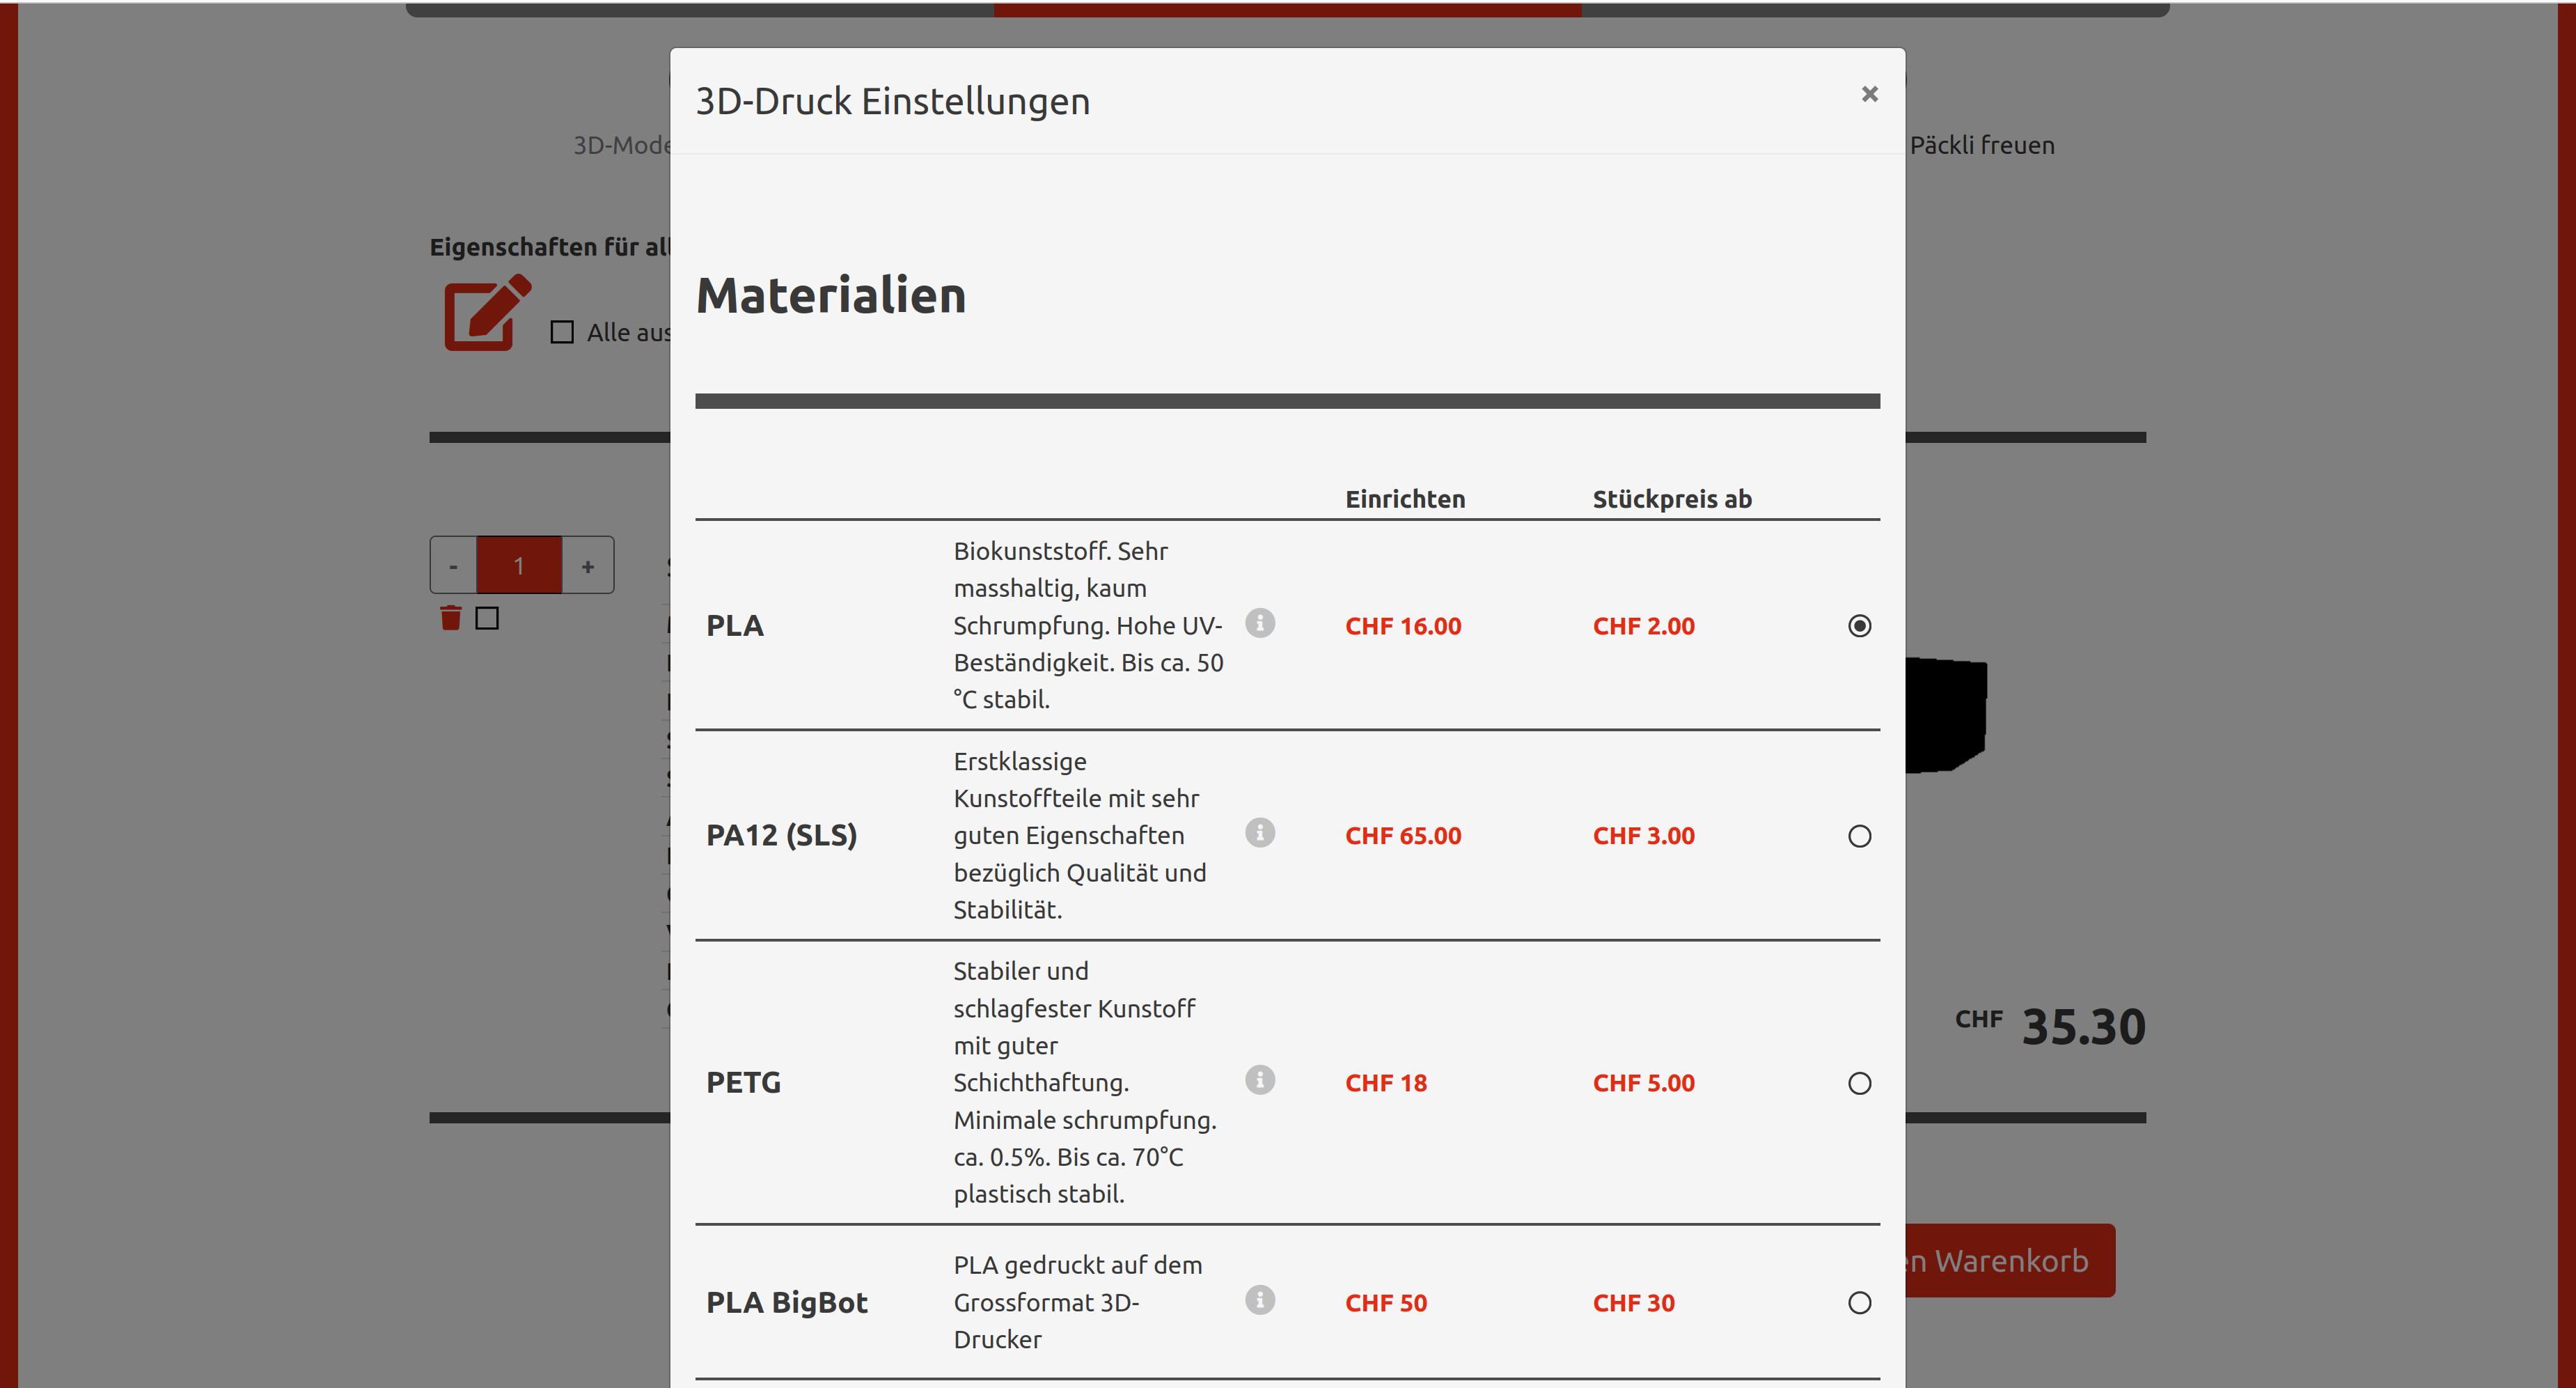Viewport: 2576px width, 1388px height.
Task: Click the 'CHF 2.00' unit price
Action: click(1644, 627)
